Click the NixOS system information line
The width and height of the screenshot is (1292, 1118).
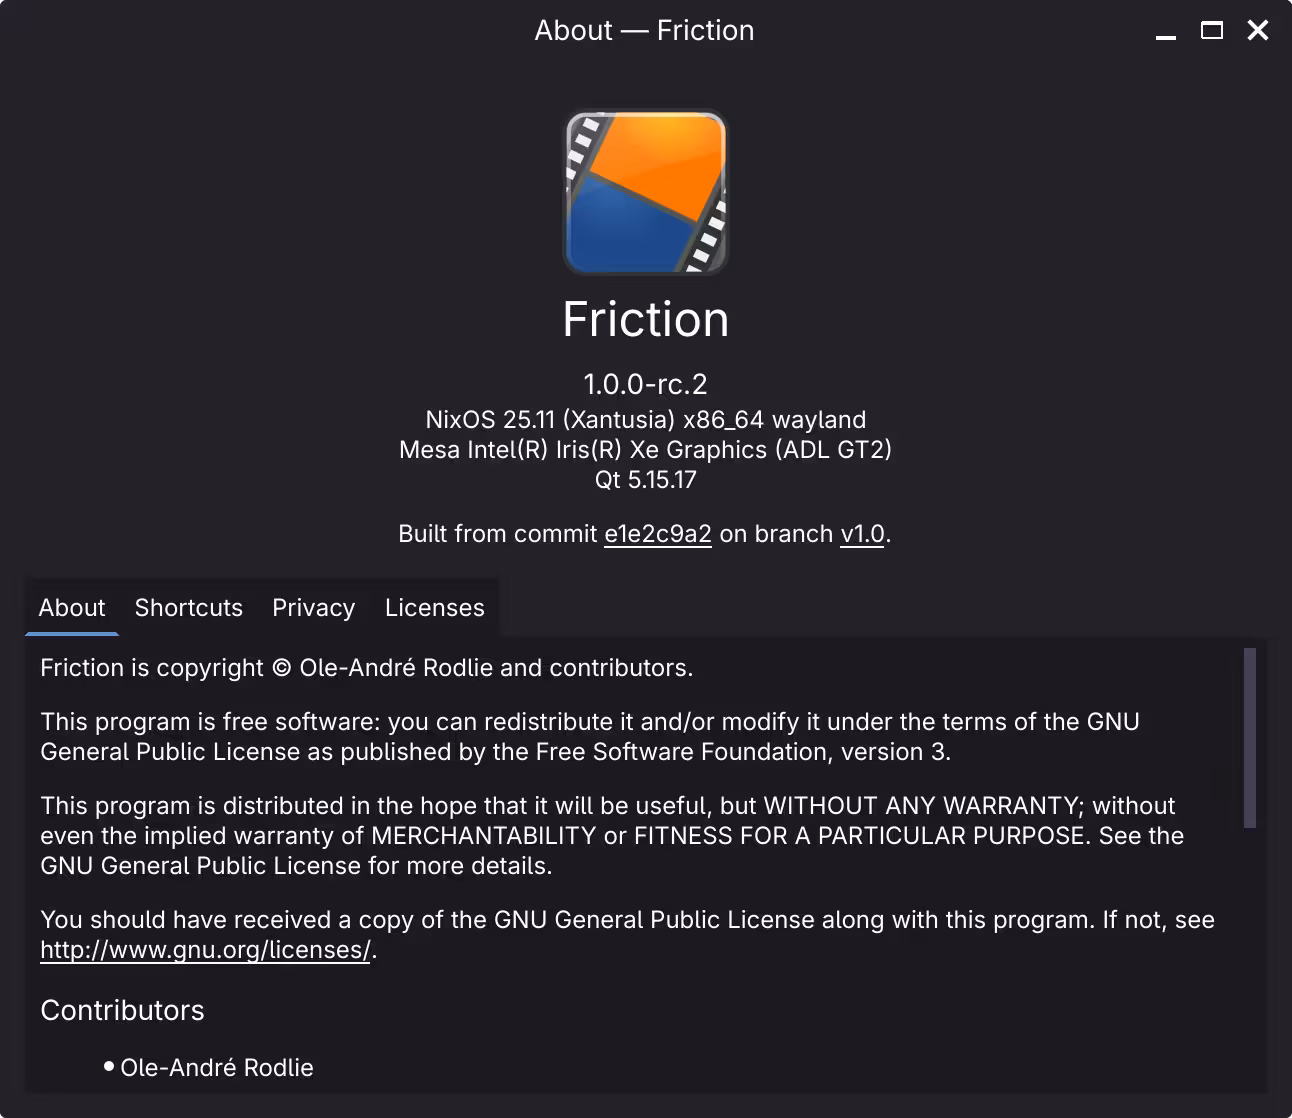[x=645, y=419]
